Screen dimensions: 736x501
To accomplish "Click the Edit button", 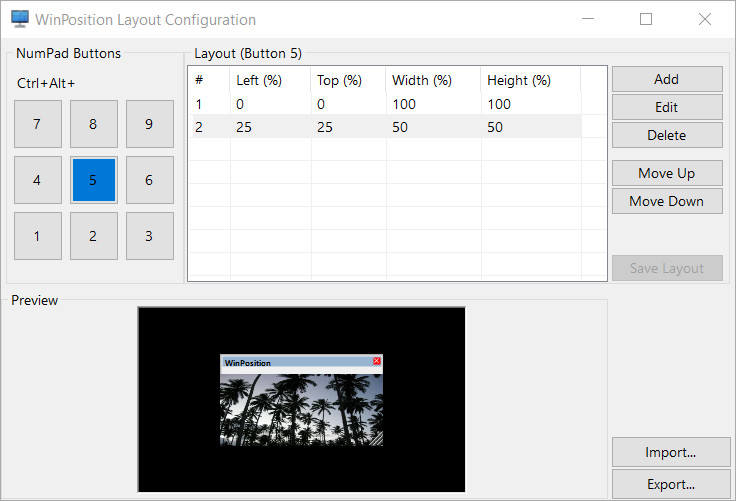I will (667, 107).
